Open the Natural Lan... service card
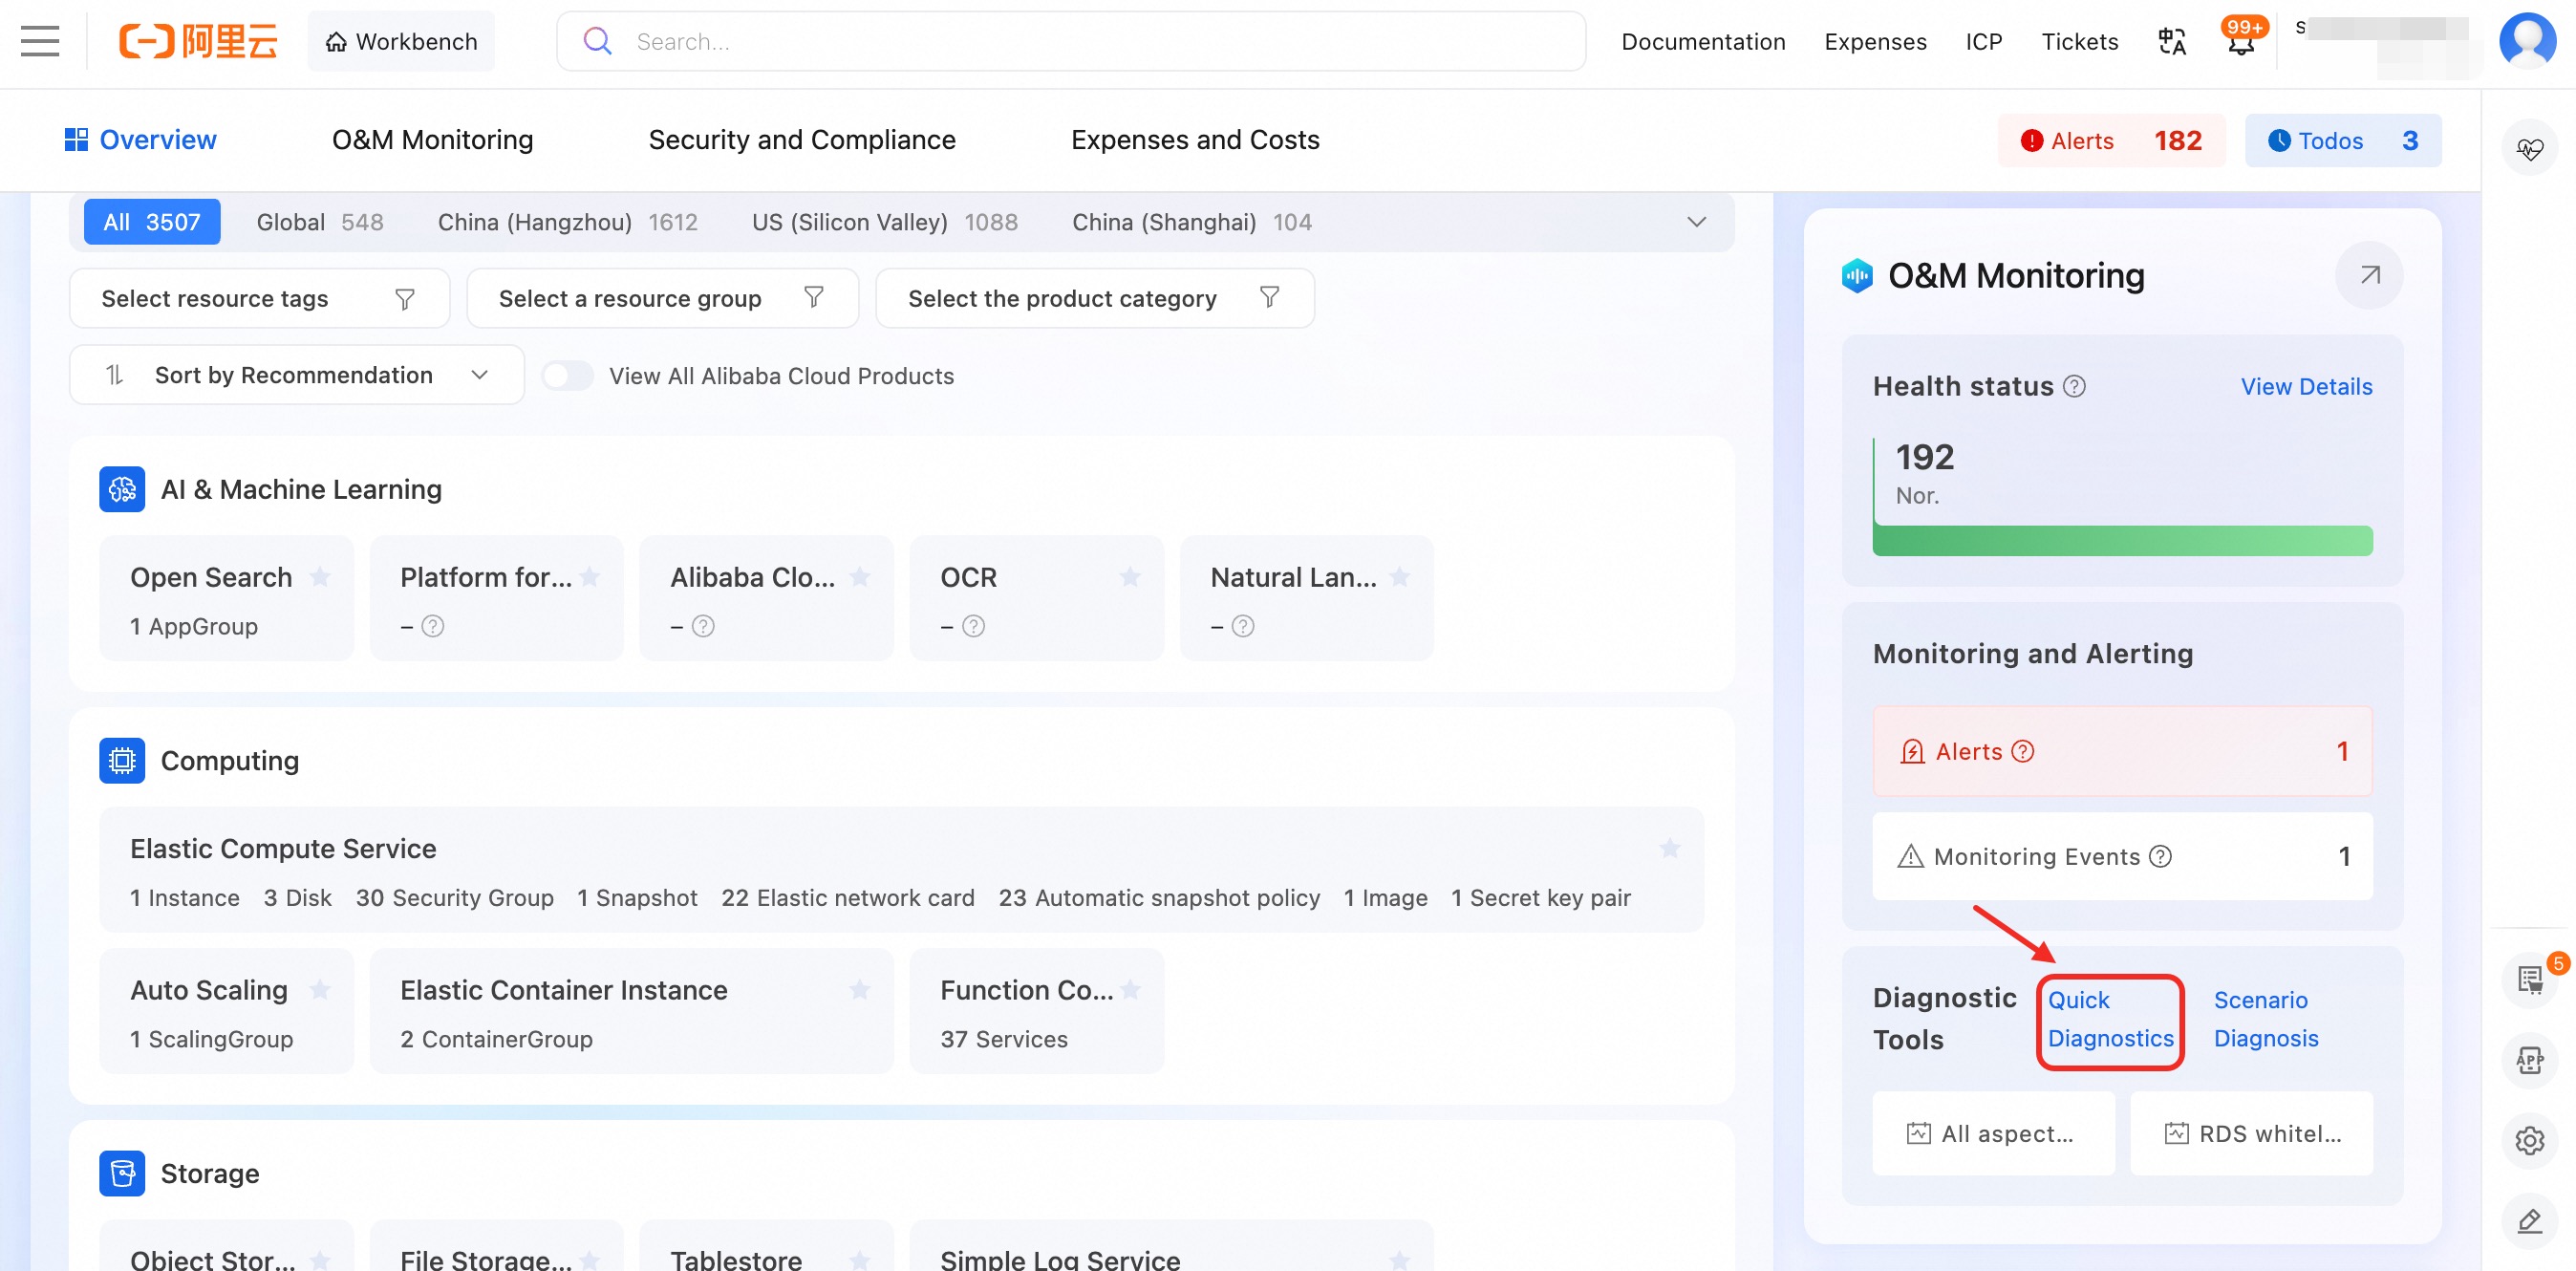This screenshot has width=2576, height=1271. [x=1306, y=598]
